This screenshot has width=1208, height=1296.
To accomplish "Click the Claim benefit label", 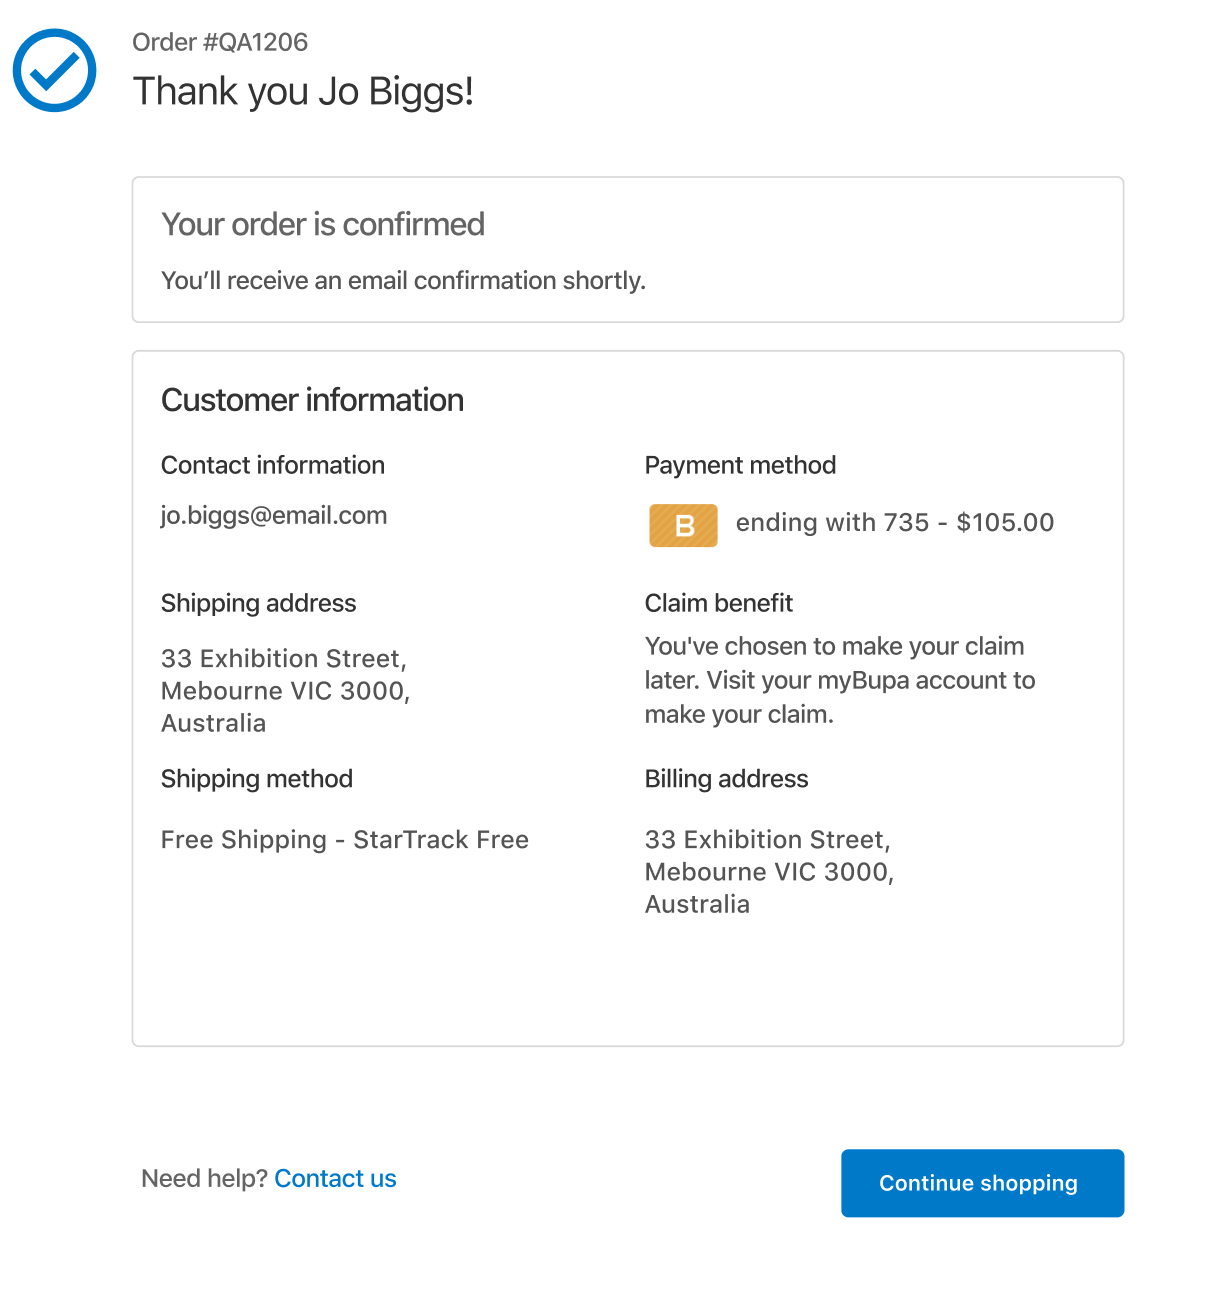I will (718, 603).
